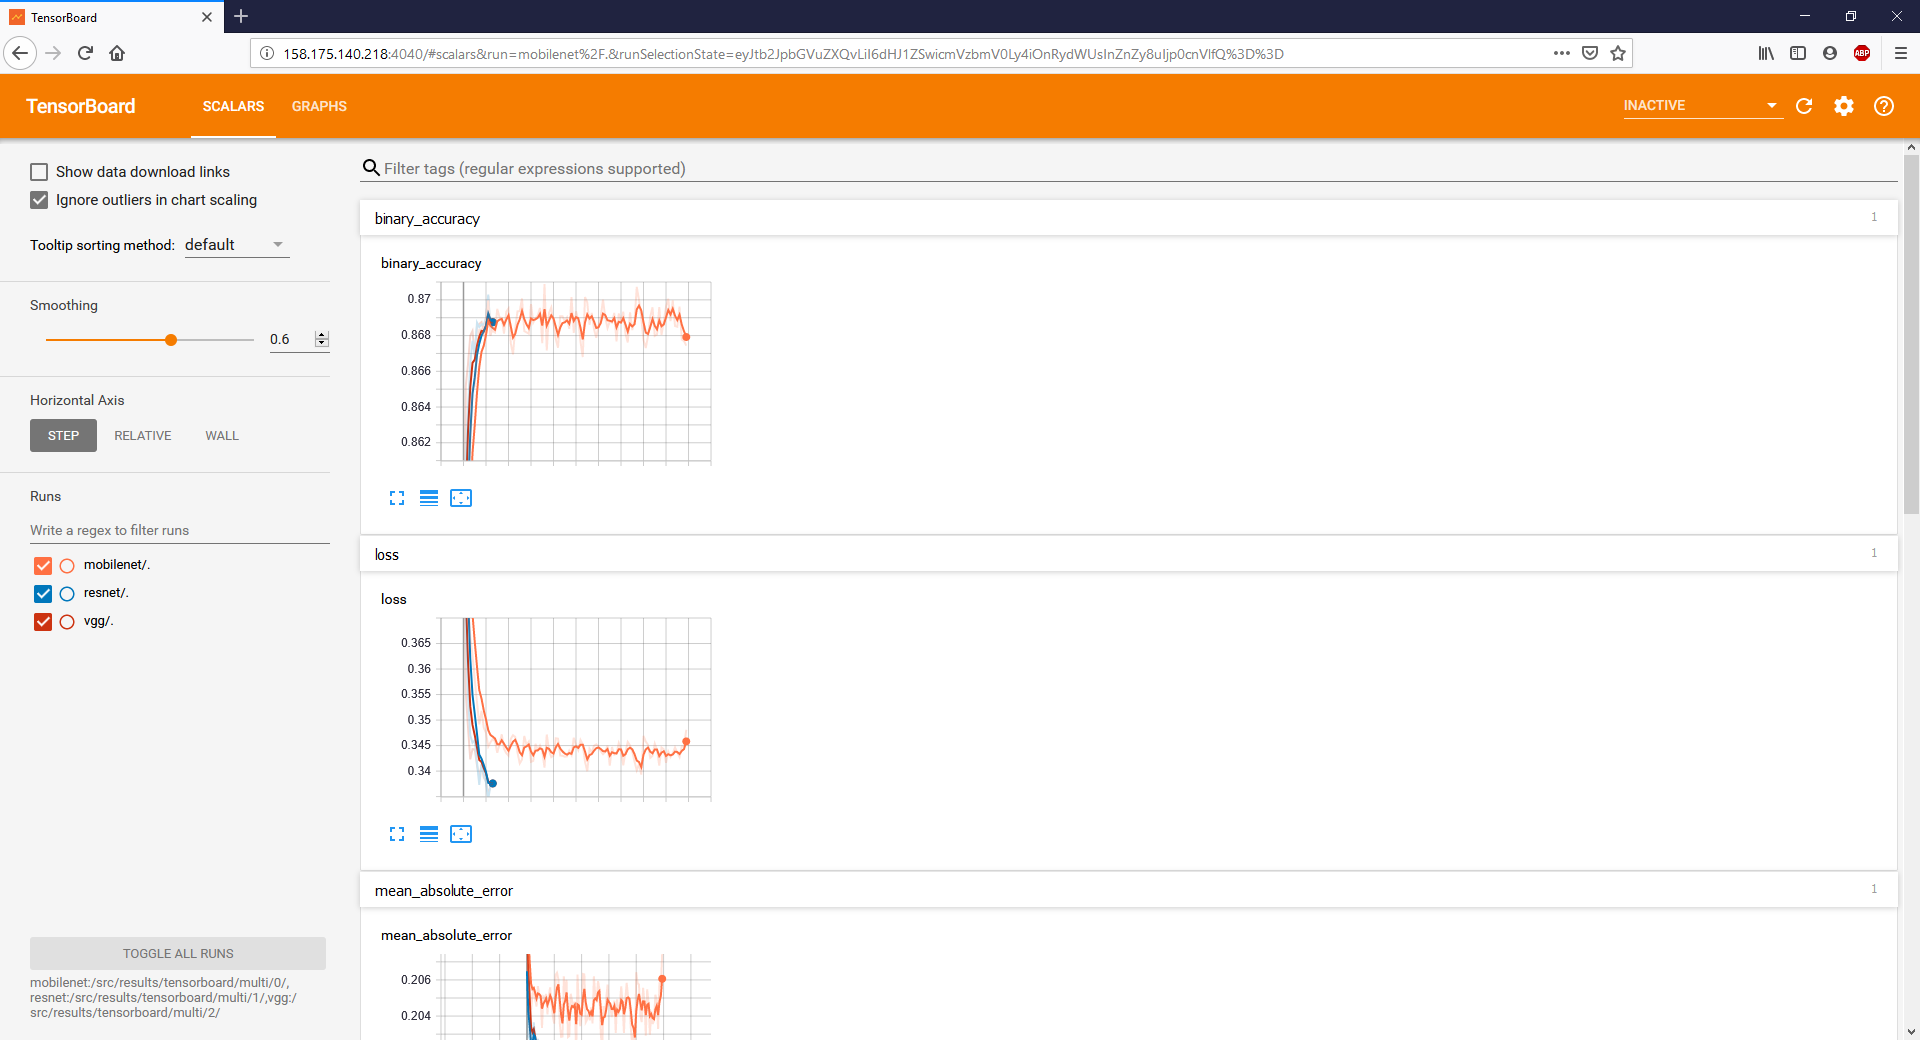The height and width of the screenshot is (1040, 1920).
Task: Switch to the SCALARS tab
Action: [233, 106]
